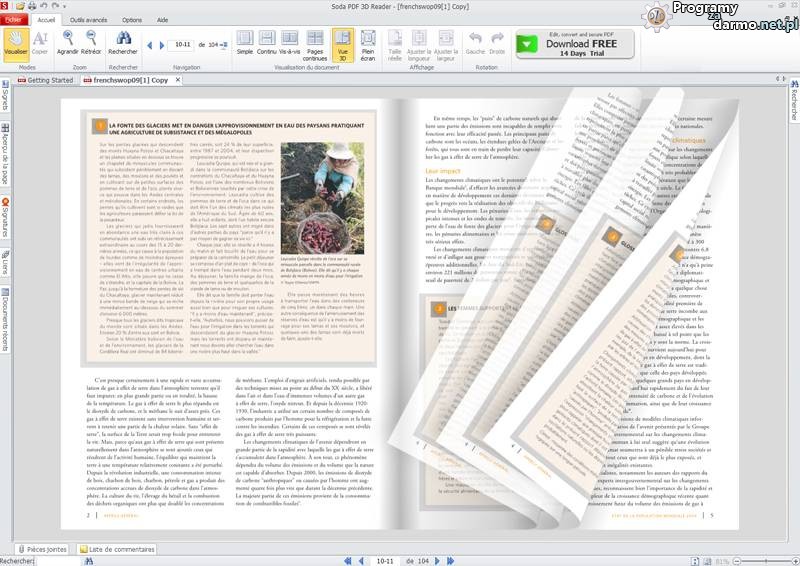Go to next page in status bar

(437, 561)
